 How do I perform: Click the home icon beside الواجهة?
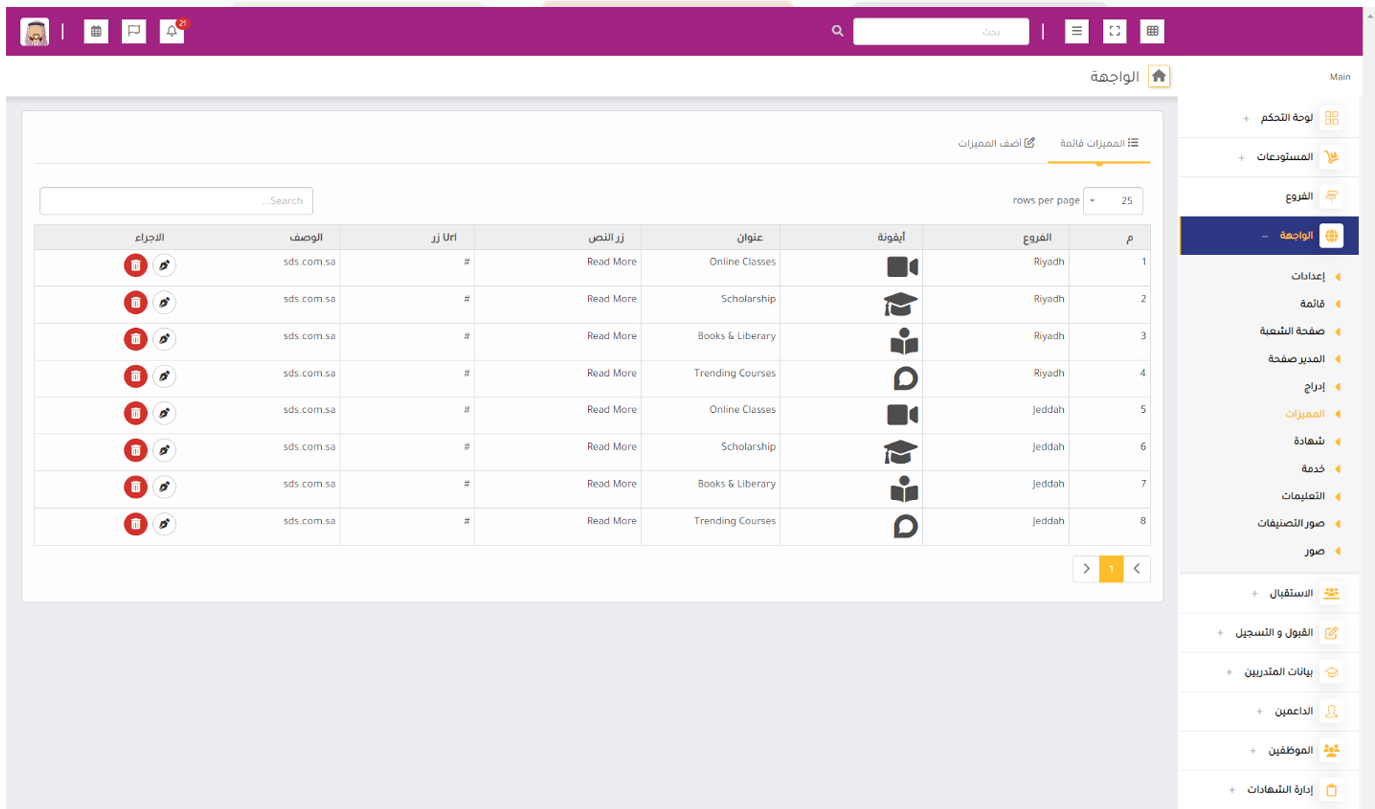(1159, 76)
